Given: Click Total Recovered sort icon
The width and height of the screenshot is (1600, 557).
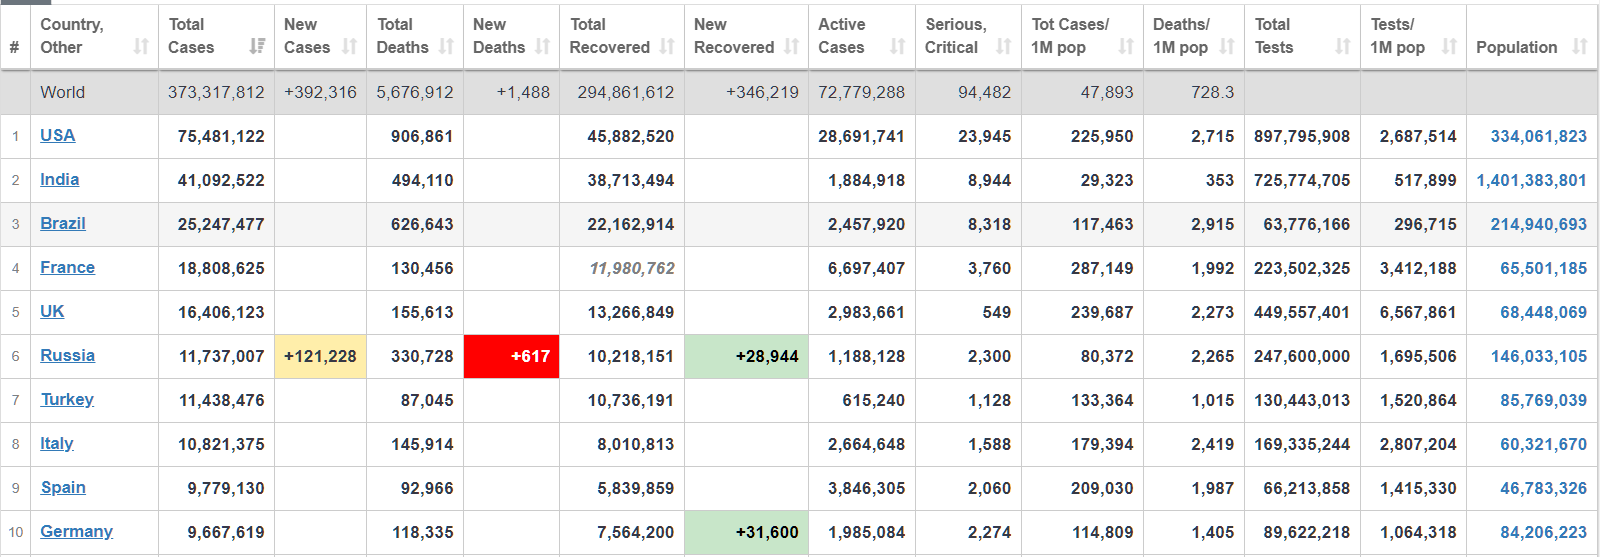Looking at the screenshot, I should pyautogui.click(x=667, y=46).
